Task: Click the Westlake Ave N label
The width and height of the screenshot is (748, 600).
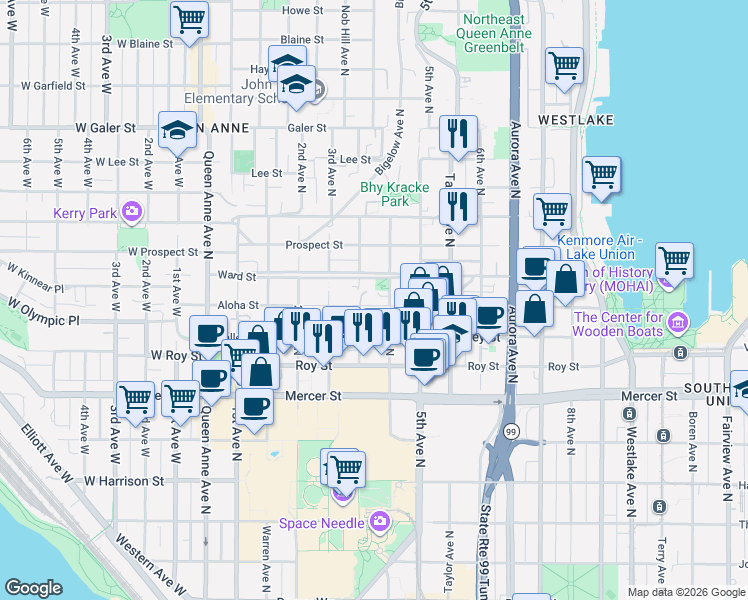Action: (631, 472)
